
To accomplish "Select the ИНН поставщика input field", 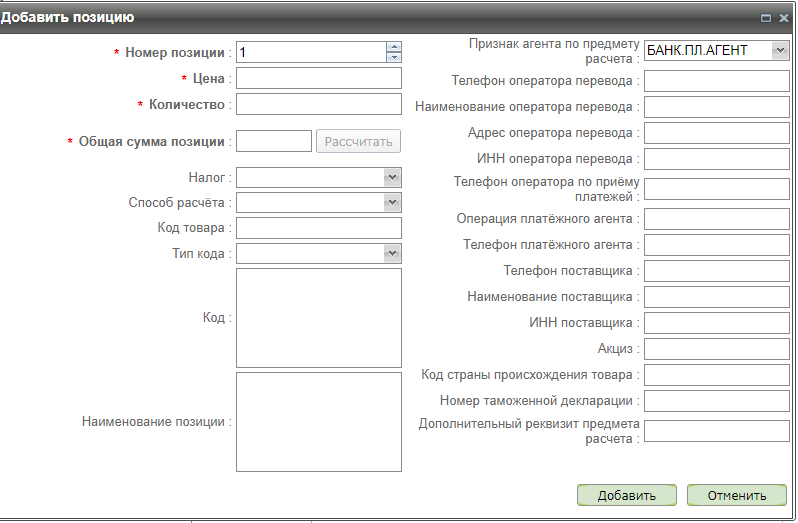I will (716, 323).
